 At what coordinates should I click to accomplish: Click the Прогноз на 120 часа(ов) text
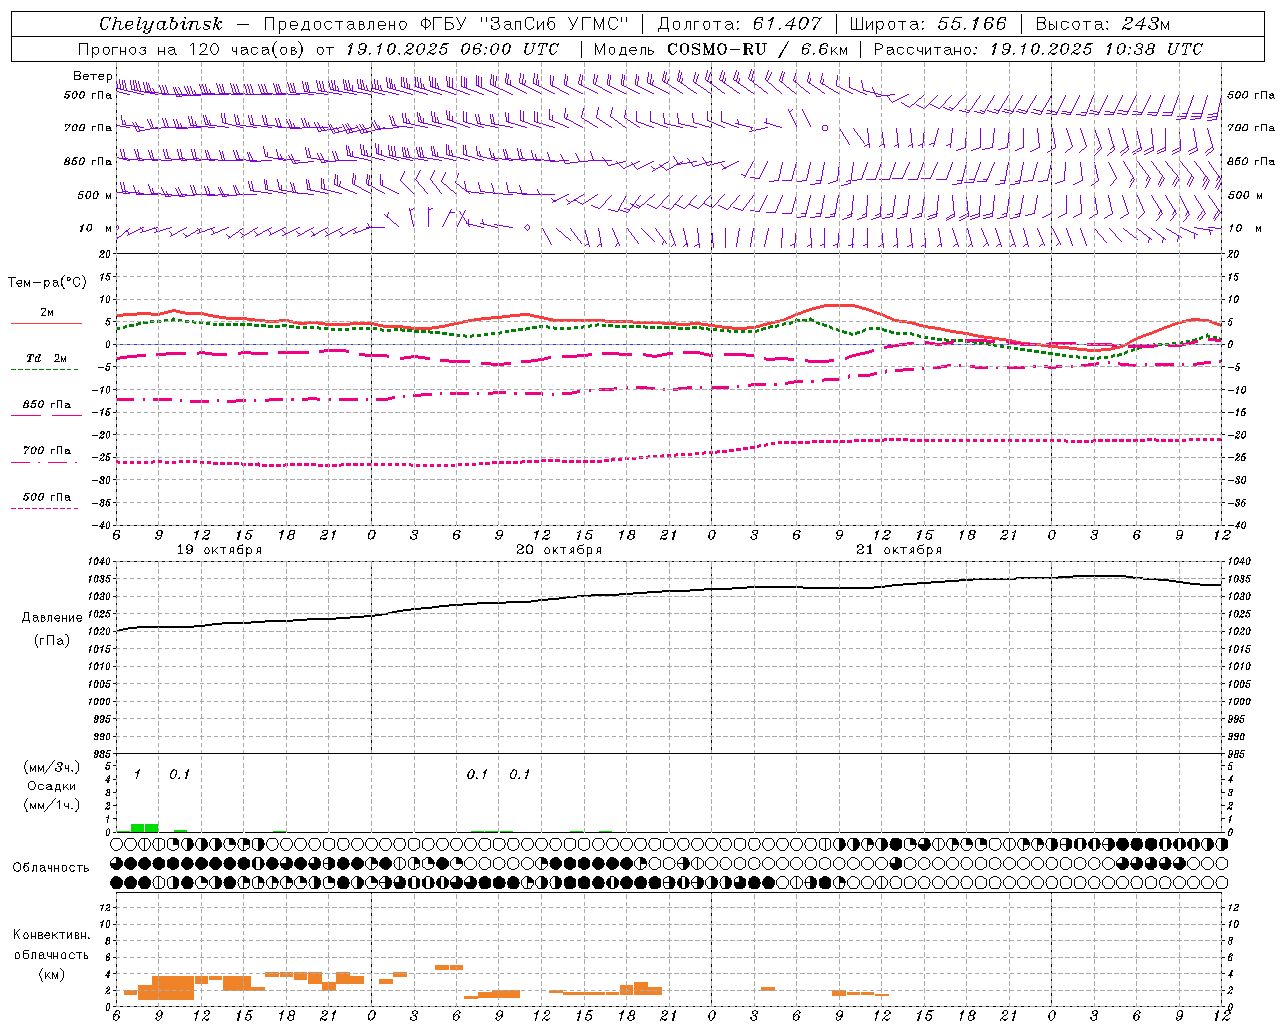click(x=191, y=49)
